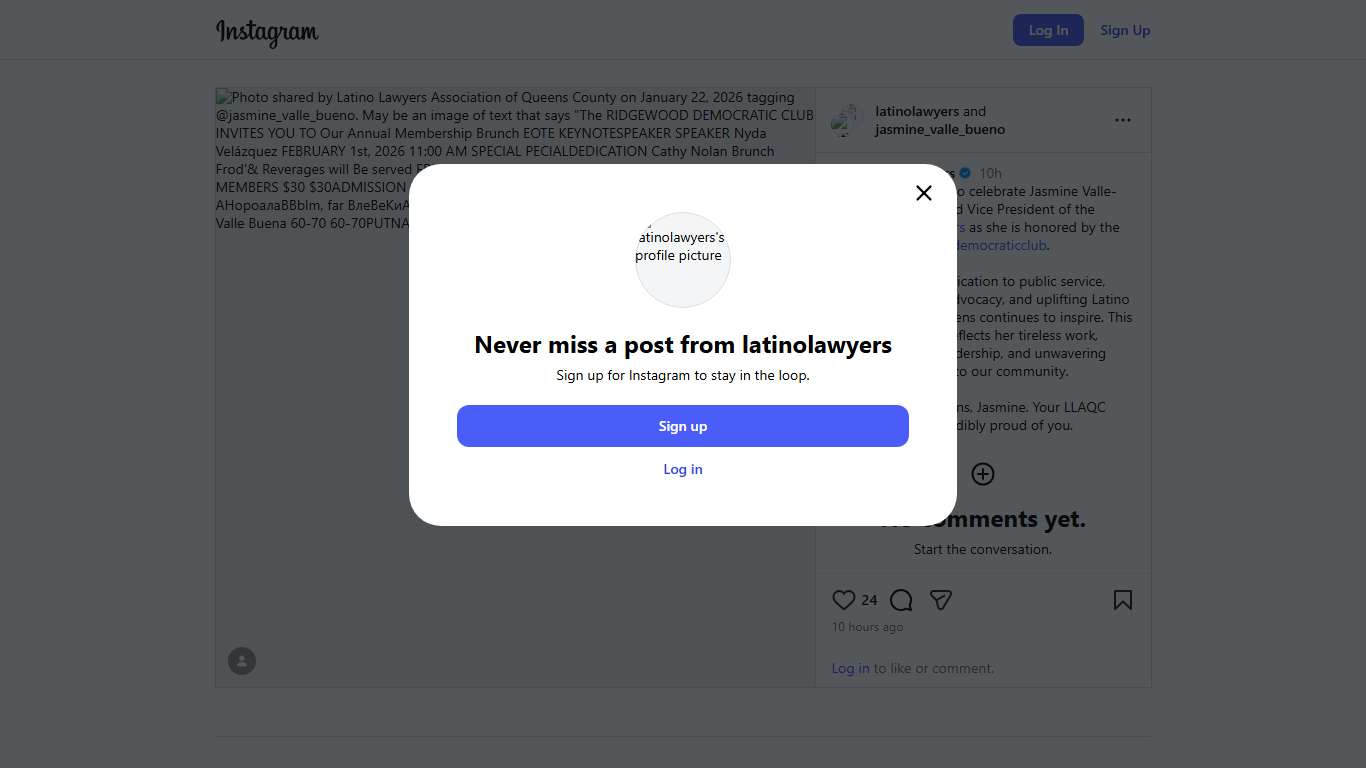Load more comments with plus circle icon

(982, 474)
